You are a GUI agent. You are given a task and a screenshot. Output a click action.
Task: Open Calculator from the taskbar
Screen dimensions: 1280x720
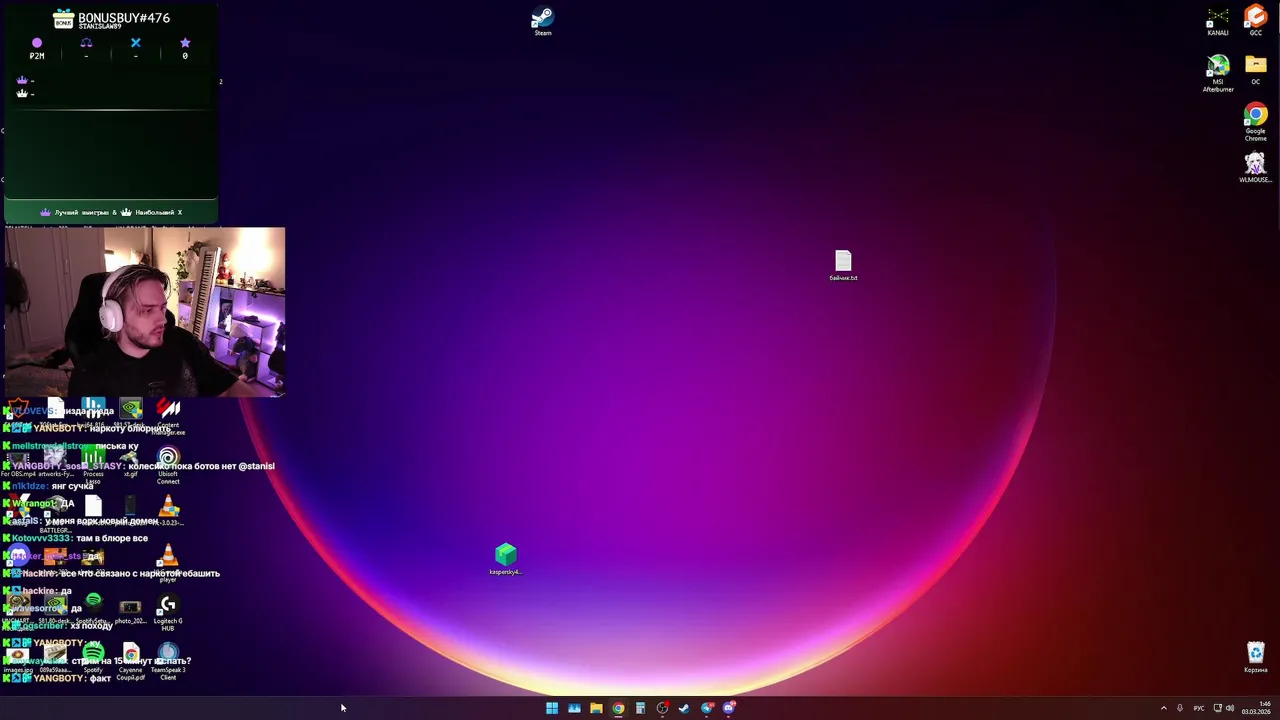(x=640, y=708)
